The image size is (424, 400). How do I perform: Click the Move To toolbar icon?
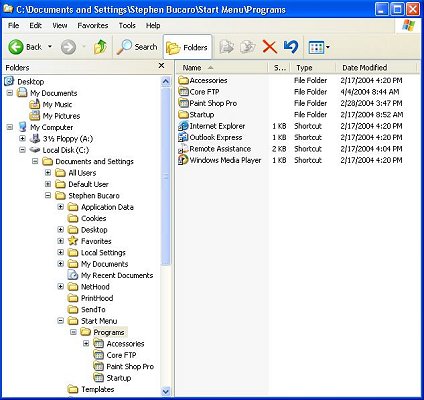(x=227, y=47)
